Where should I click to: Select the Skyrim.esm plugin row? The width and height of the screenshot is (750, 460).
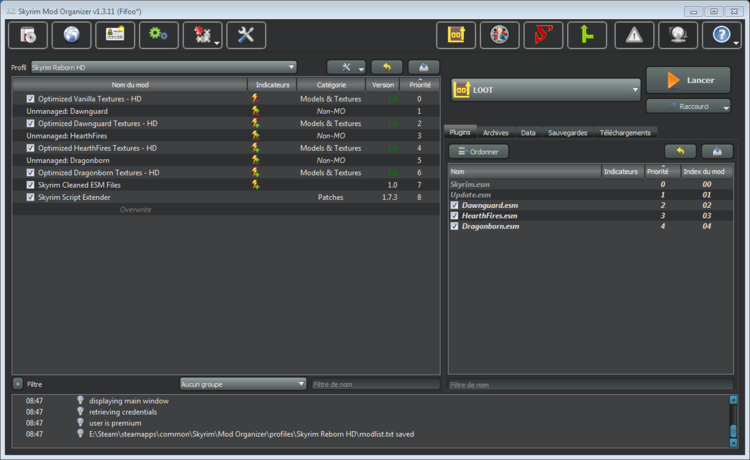coord(591,184)
